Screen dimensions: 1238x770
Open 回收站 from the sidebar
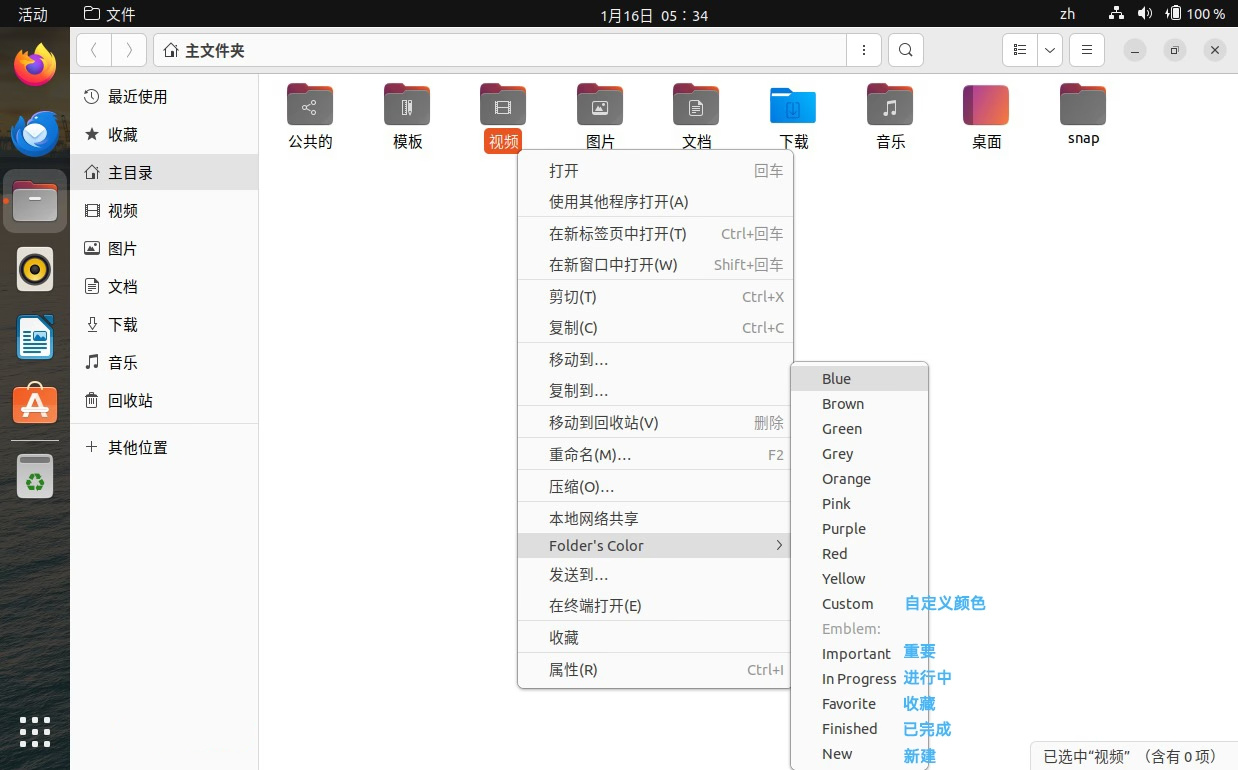click(129, 400)
